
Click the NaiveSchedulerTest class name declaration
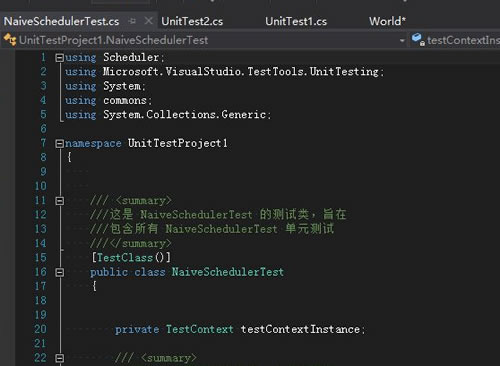click(x=228, y=272)
